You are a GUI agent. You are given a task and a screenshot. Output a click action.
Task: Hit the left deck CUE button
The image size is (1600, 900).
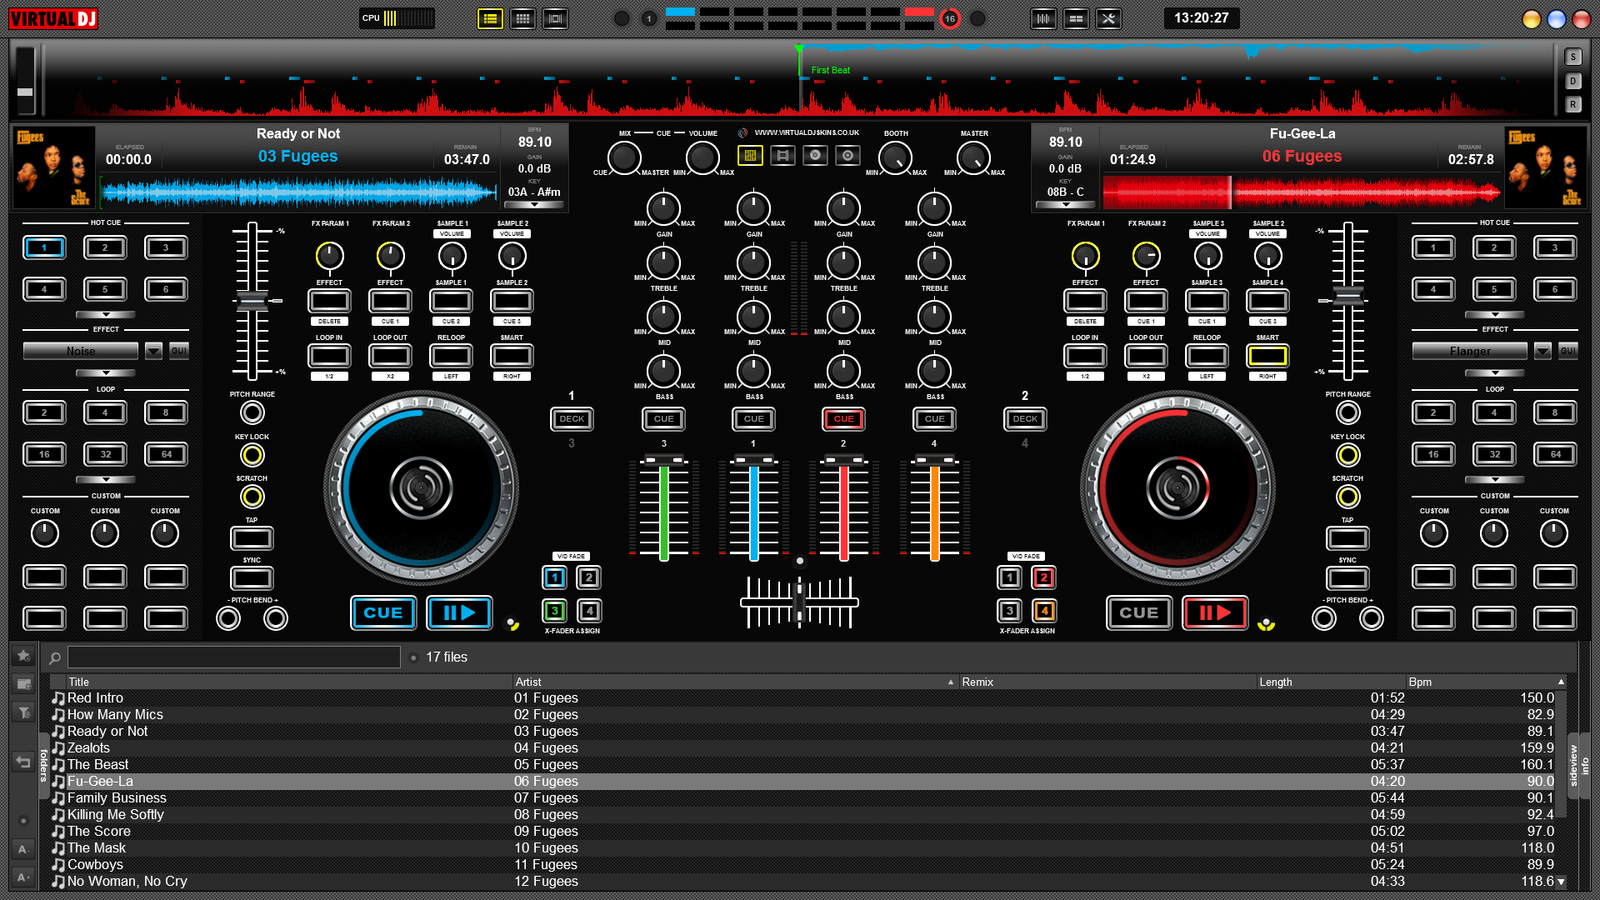[383, 612]
